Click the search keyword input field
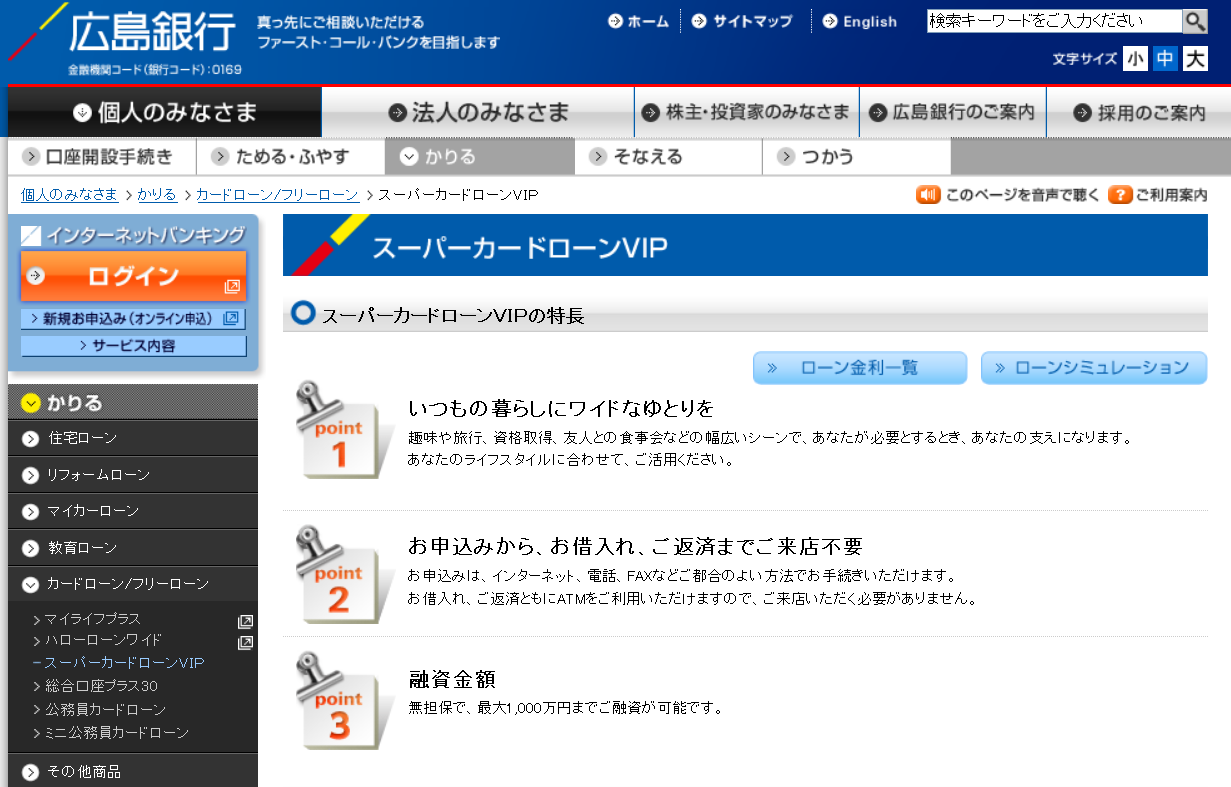1231x787 pixels. click(1054, 21)
